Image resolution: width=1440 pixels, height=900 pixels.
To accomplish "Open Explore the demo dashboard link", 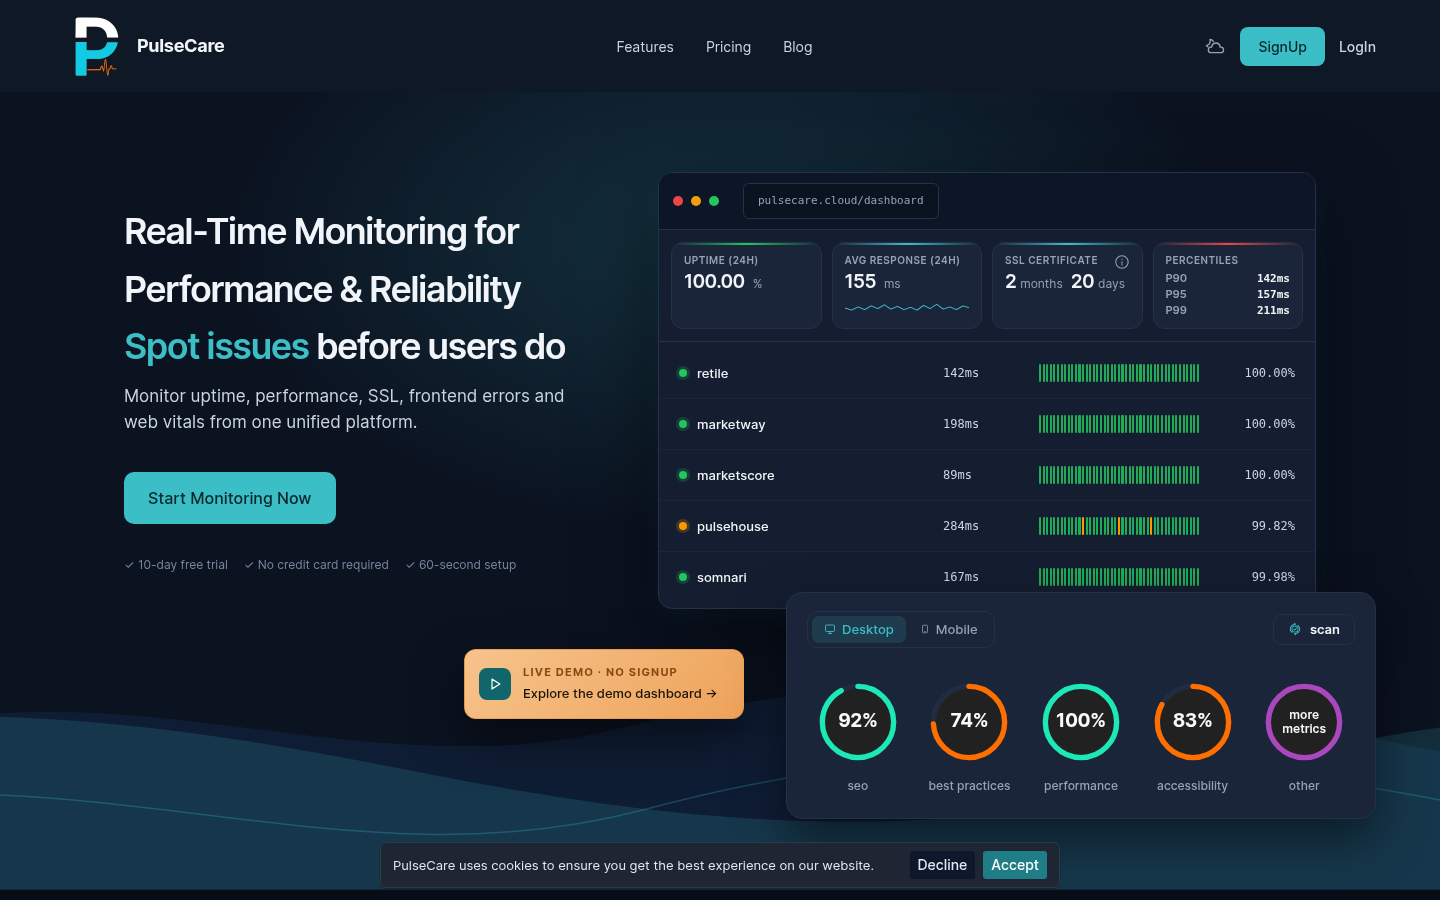I will point(620,694).
